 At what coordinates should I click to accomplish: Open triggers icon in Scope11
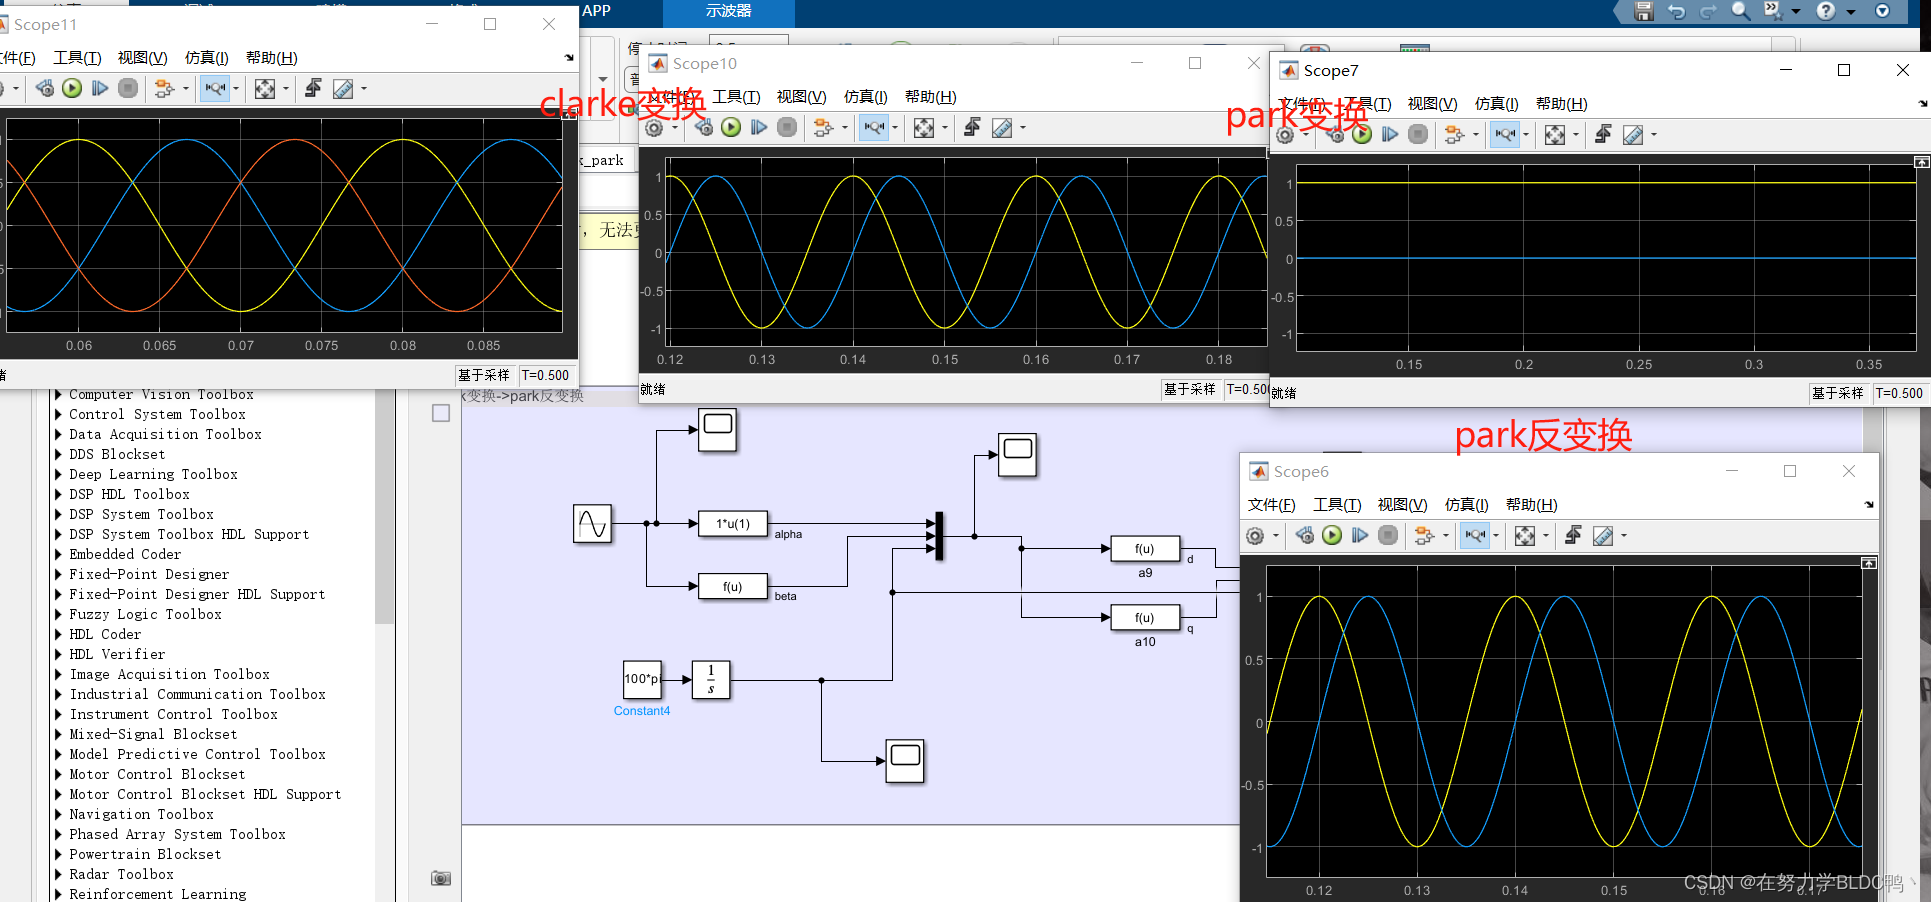(313, 88)
